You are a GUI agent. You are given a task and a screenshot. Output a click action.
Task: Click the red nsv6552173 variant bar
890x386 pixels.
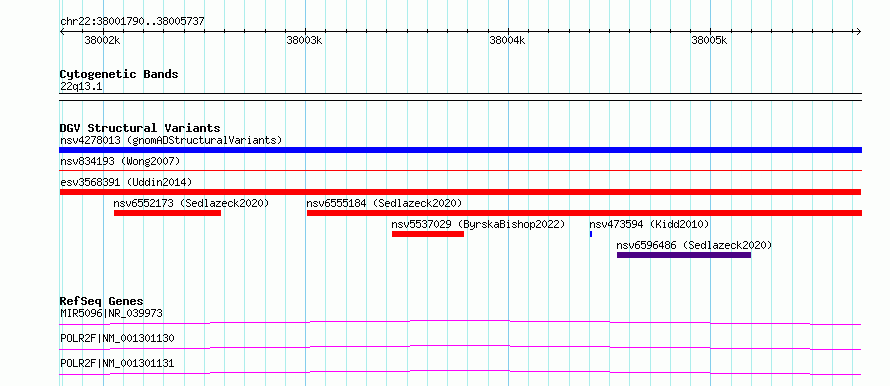coord(167,213)
